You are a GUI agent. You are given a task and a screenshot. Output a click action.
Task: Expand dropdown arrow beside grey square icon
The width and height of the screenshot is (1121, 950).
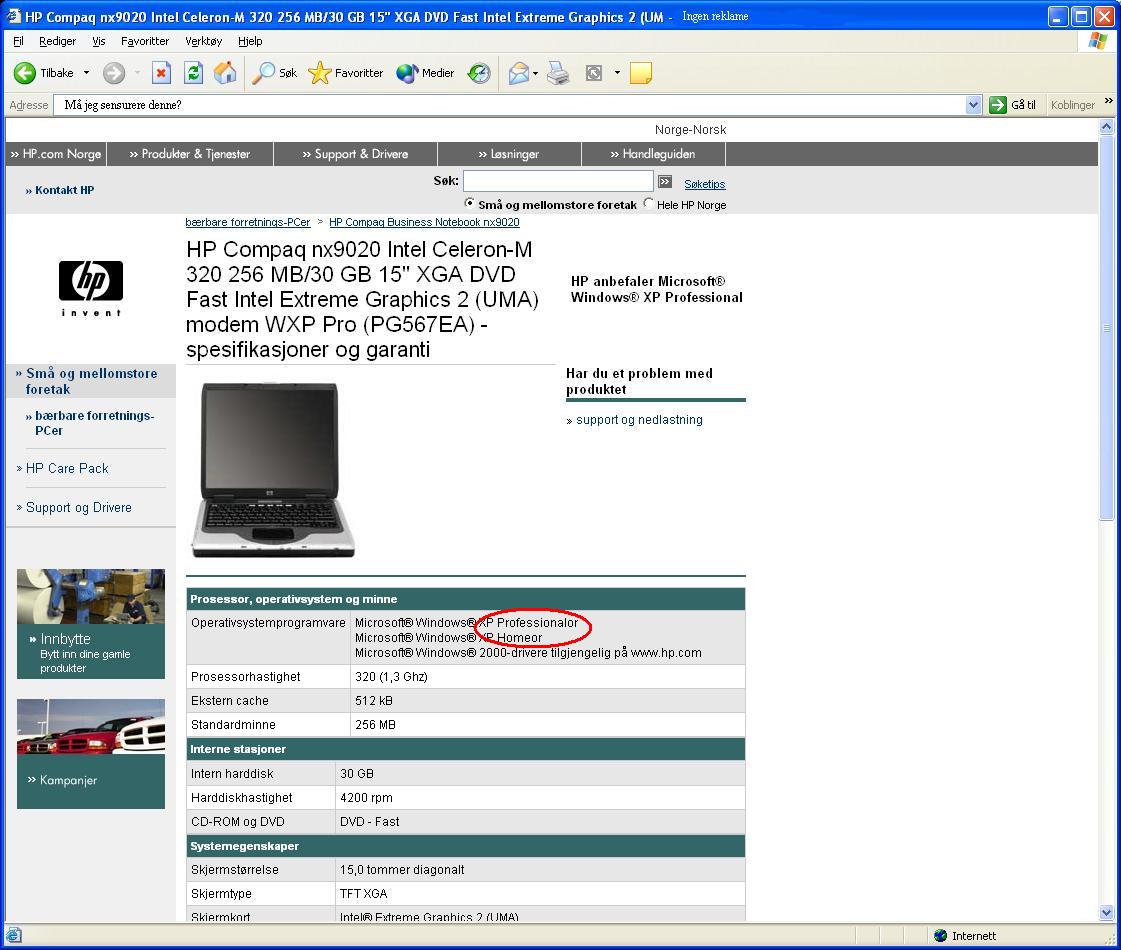click(617, 73)
